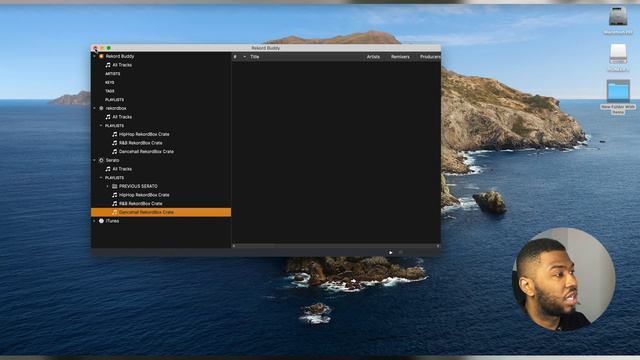Click PREVIOUS SERATO folder icon
The width and height of the screenshot is (640, 360).
click(115, 186)
